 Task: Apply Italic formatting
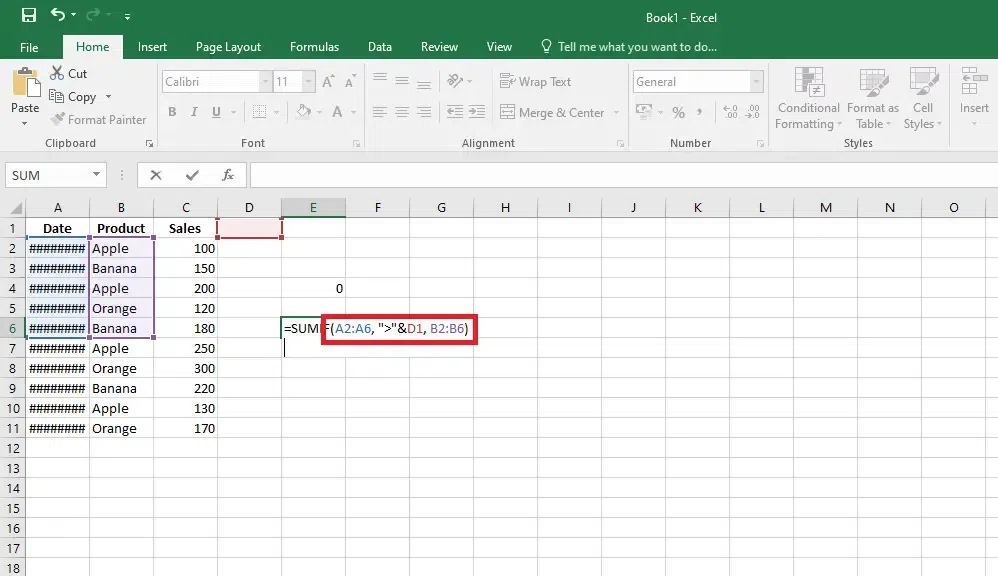pos(194,112)
